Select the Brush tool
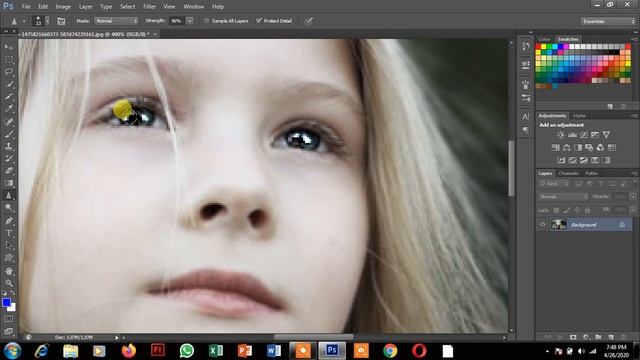 coord(9,134)
